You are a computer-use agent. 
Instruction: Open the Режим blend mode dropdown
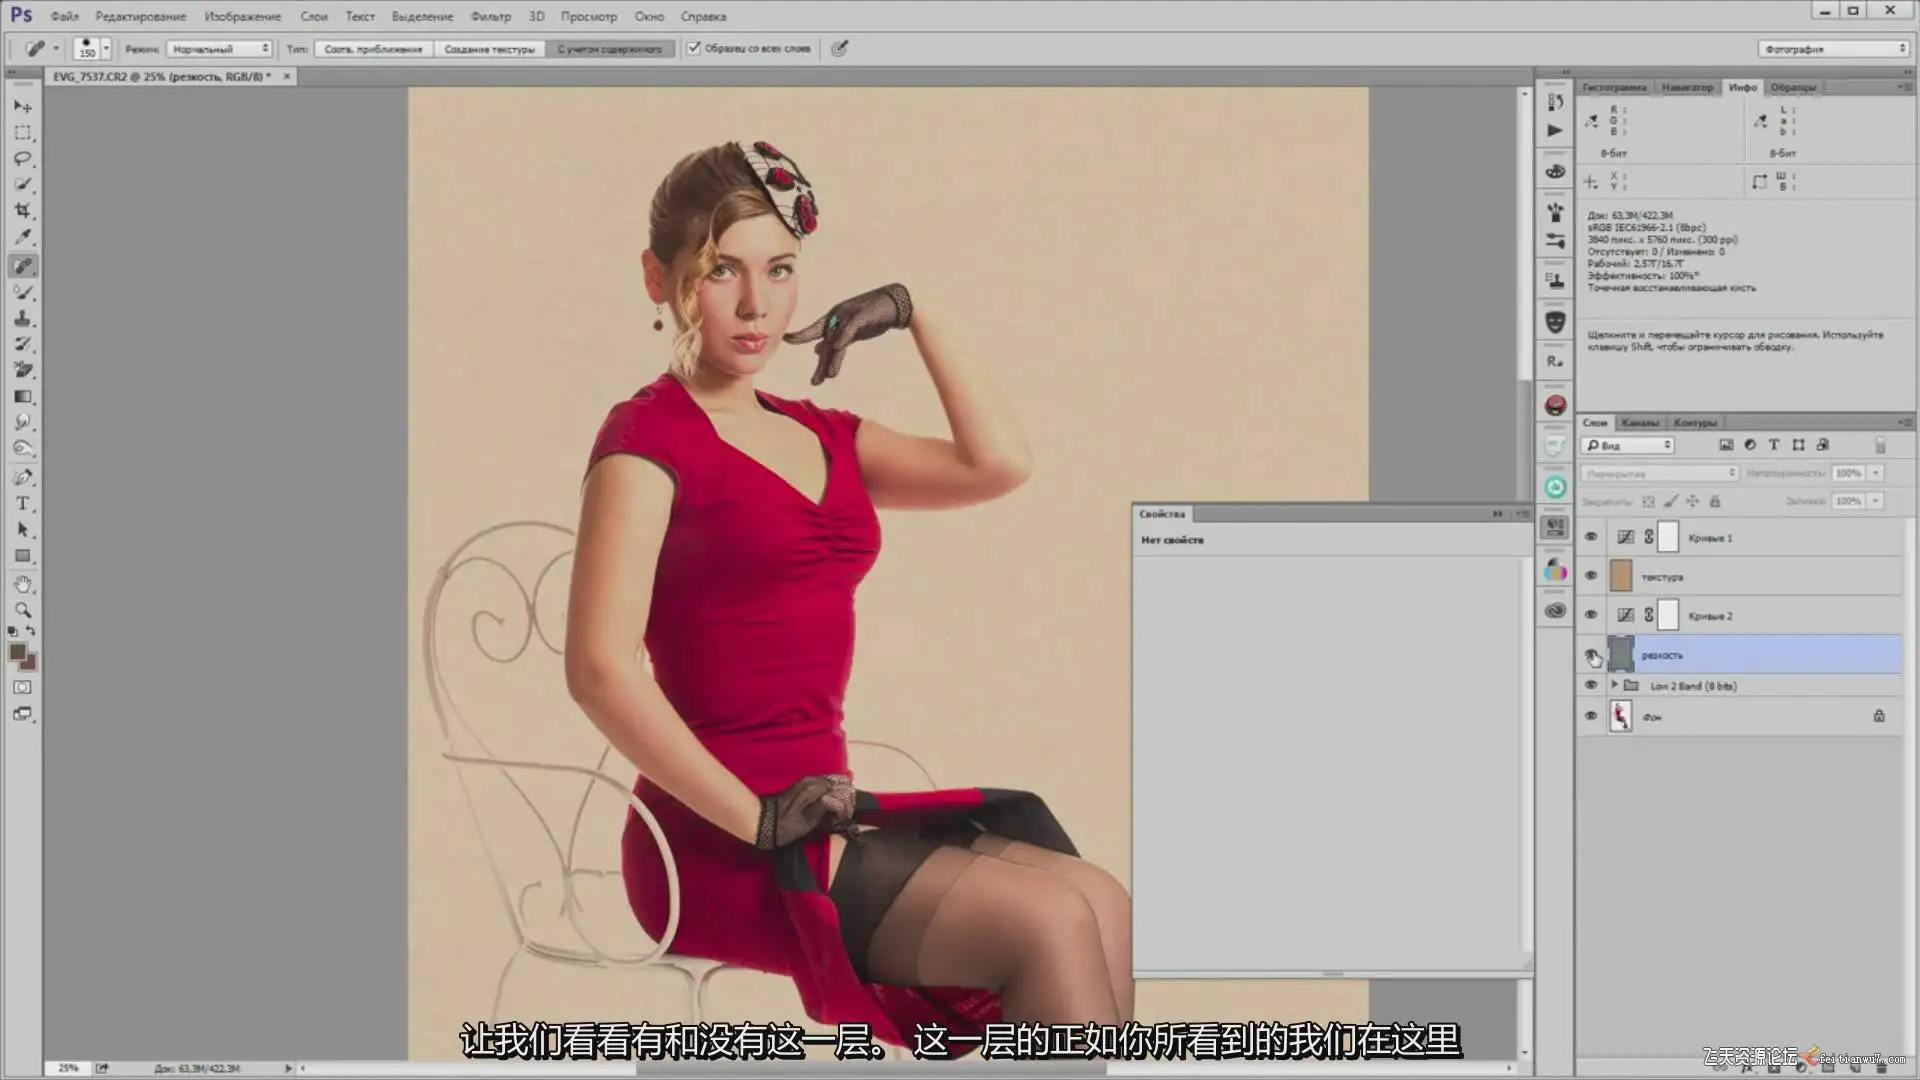(219, 48)
